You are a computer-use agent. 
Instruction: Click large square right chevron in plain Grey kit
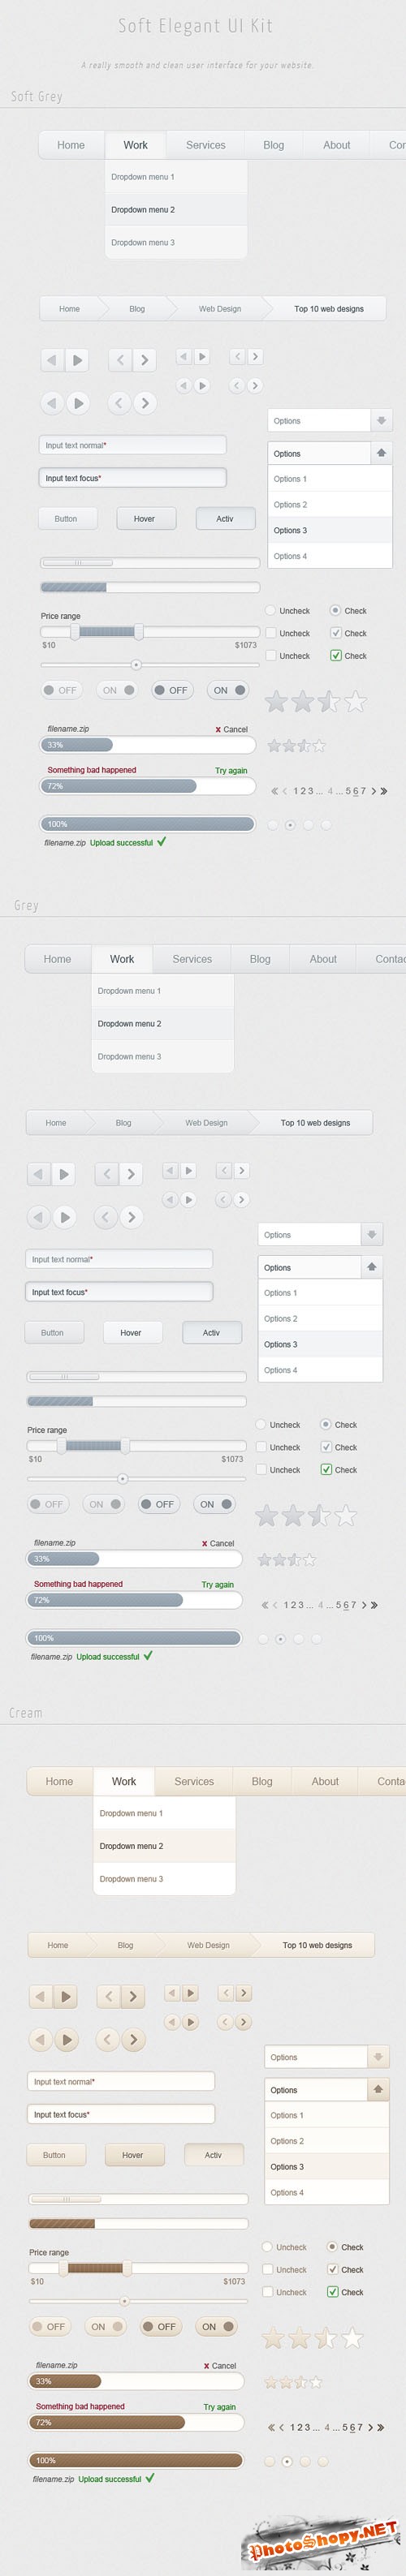point(131,1174)
